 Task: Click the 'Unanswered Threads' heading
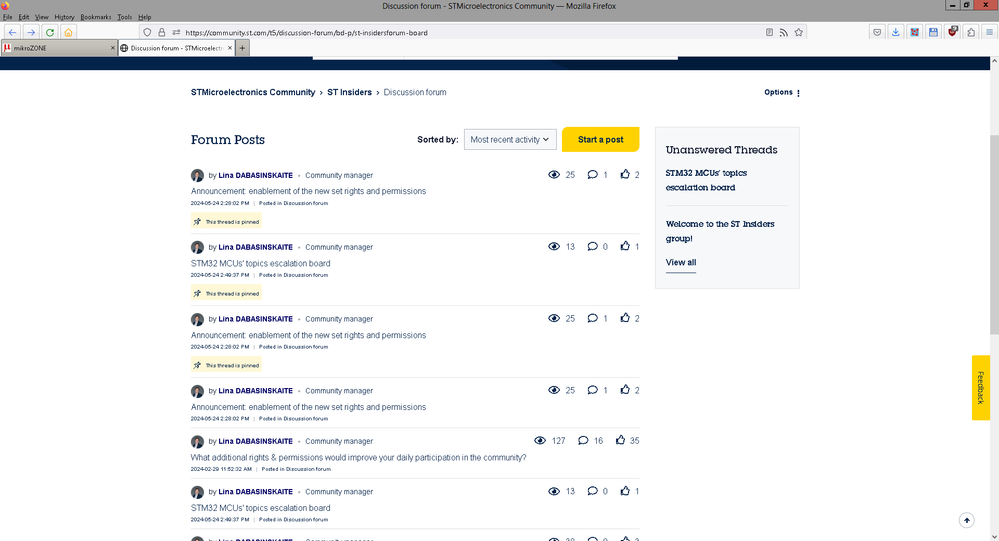click(x=721, y=150)
